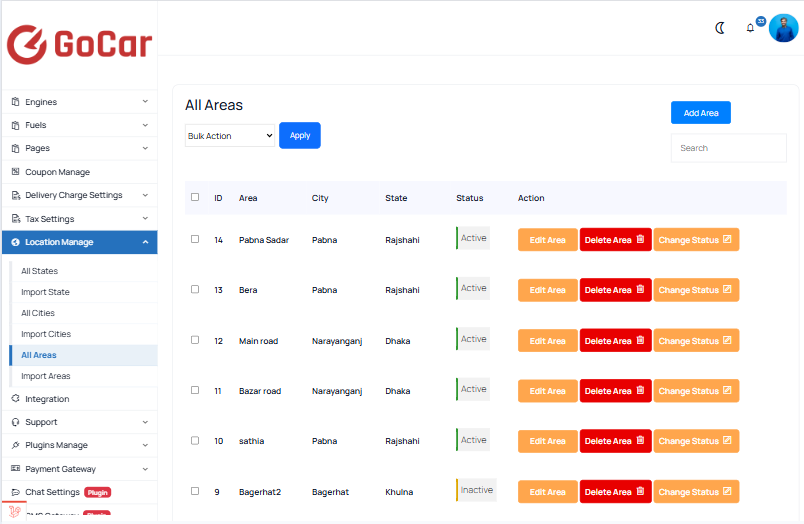Click the Location Manage globe icon
The image size is (804, 524).
[15, 242]
